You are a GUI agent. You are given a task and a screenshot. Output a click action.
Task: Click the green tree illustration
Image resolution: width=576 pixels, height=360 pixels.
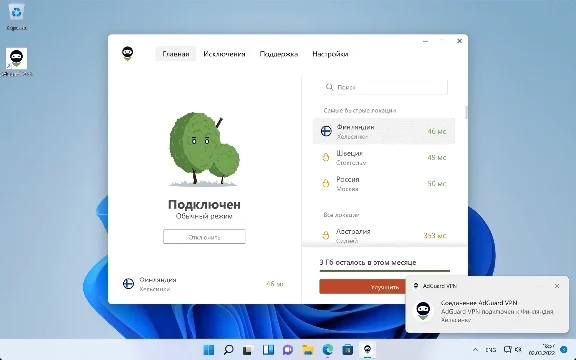click(204, 149)
